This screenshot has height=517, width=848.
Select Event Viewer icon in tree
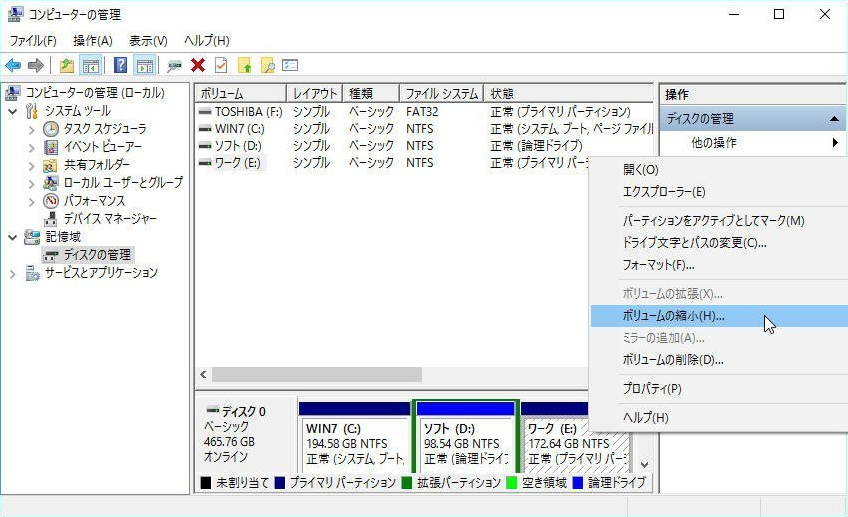tap(51, 147)
